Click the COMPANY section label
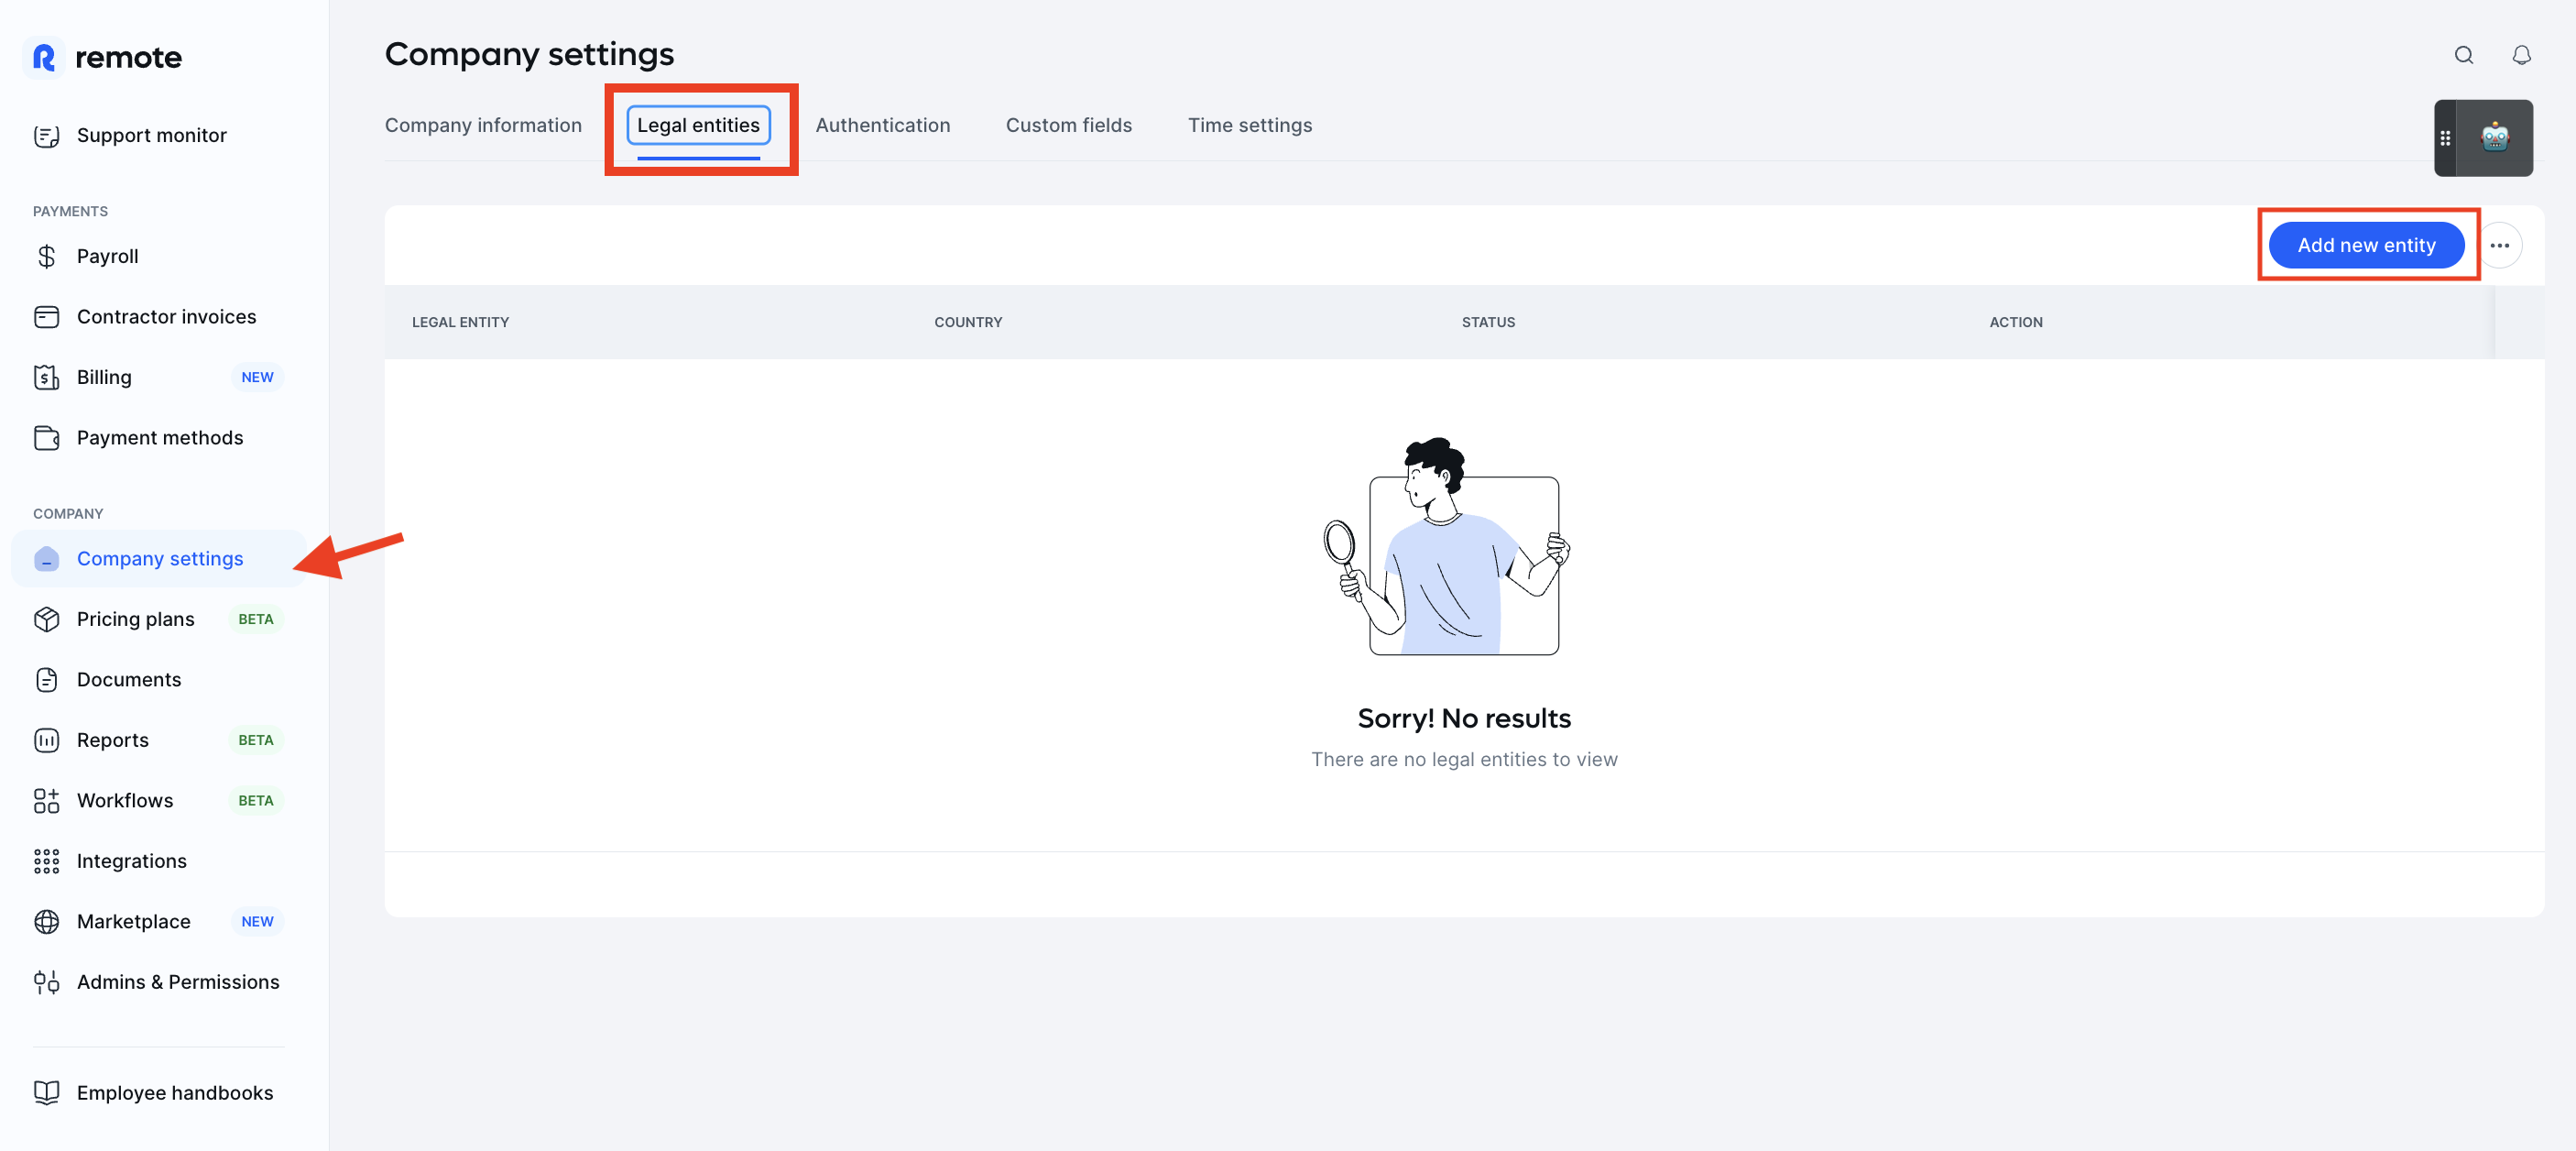The height and width of the screenshot is (1151, 2576). click(x=68, y=514)
